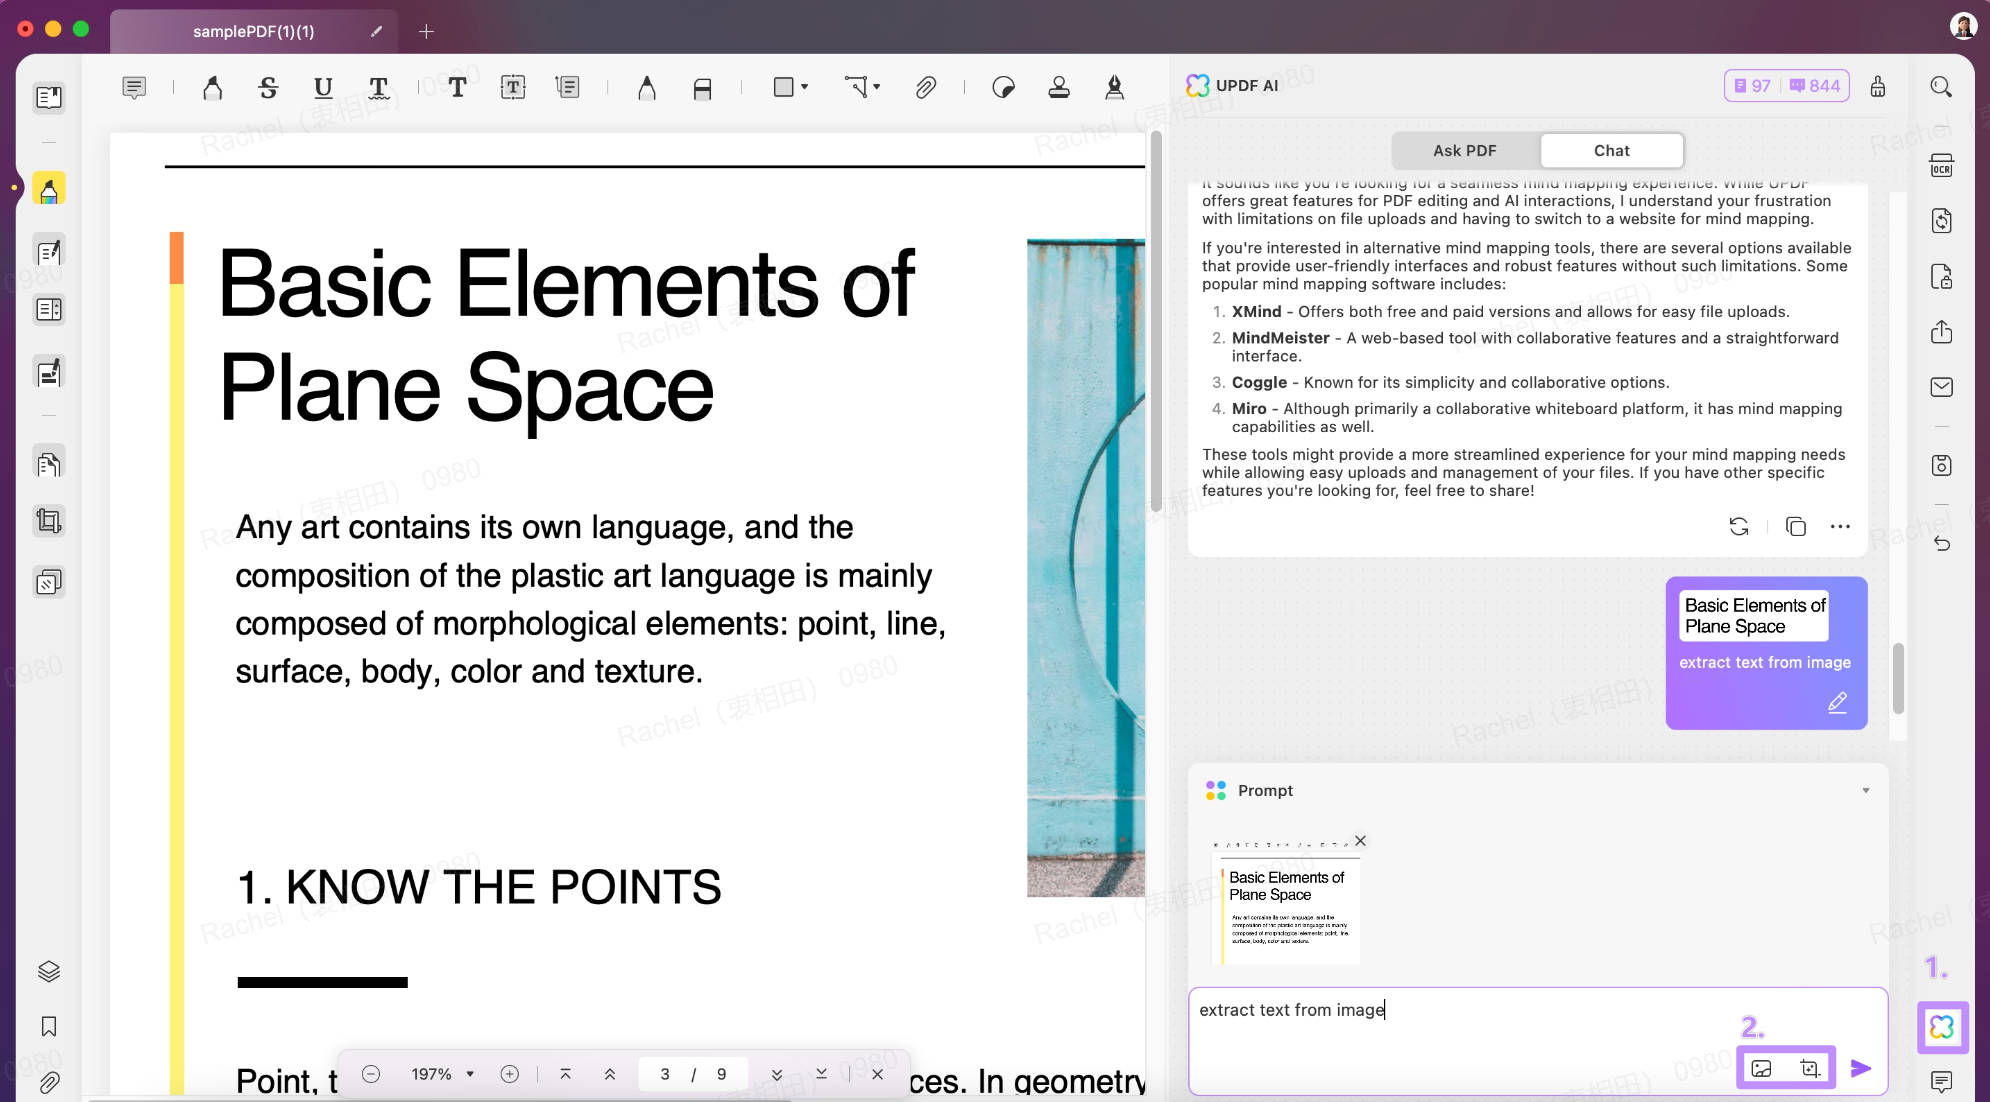Click the undo arrow in right sidebar
Image resolution: width=1990 pixels, height=1102 pixels.
click(1941, 544)
